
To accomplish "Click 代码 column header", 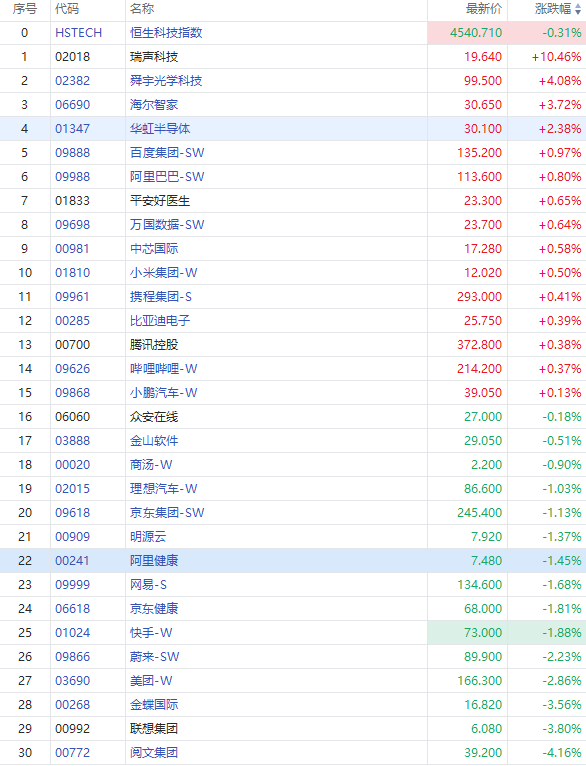I will tap(67, 9).
